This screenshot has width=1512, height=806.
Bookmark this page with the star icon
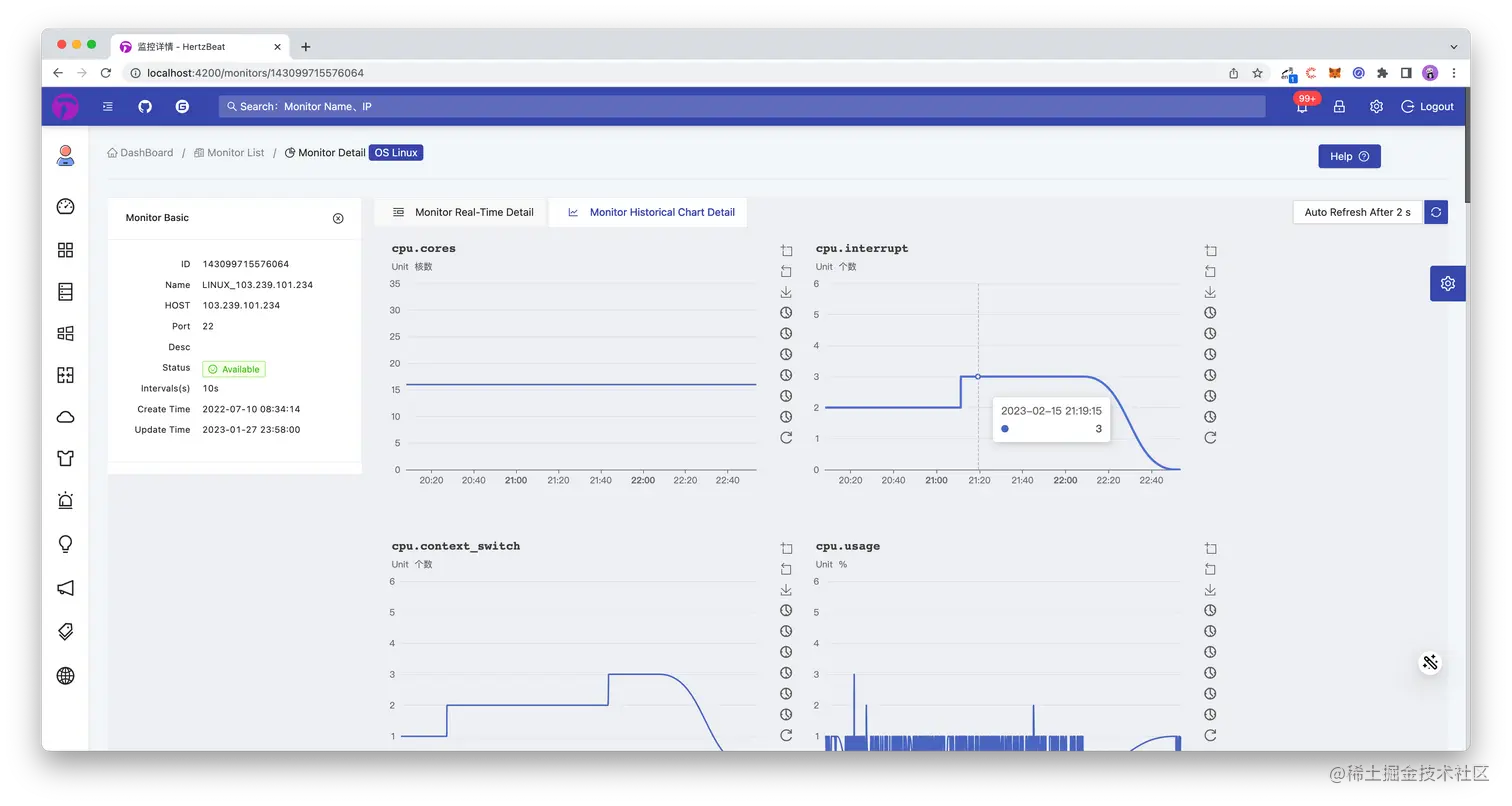coord(1258,73)
